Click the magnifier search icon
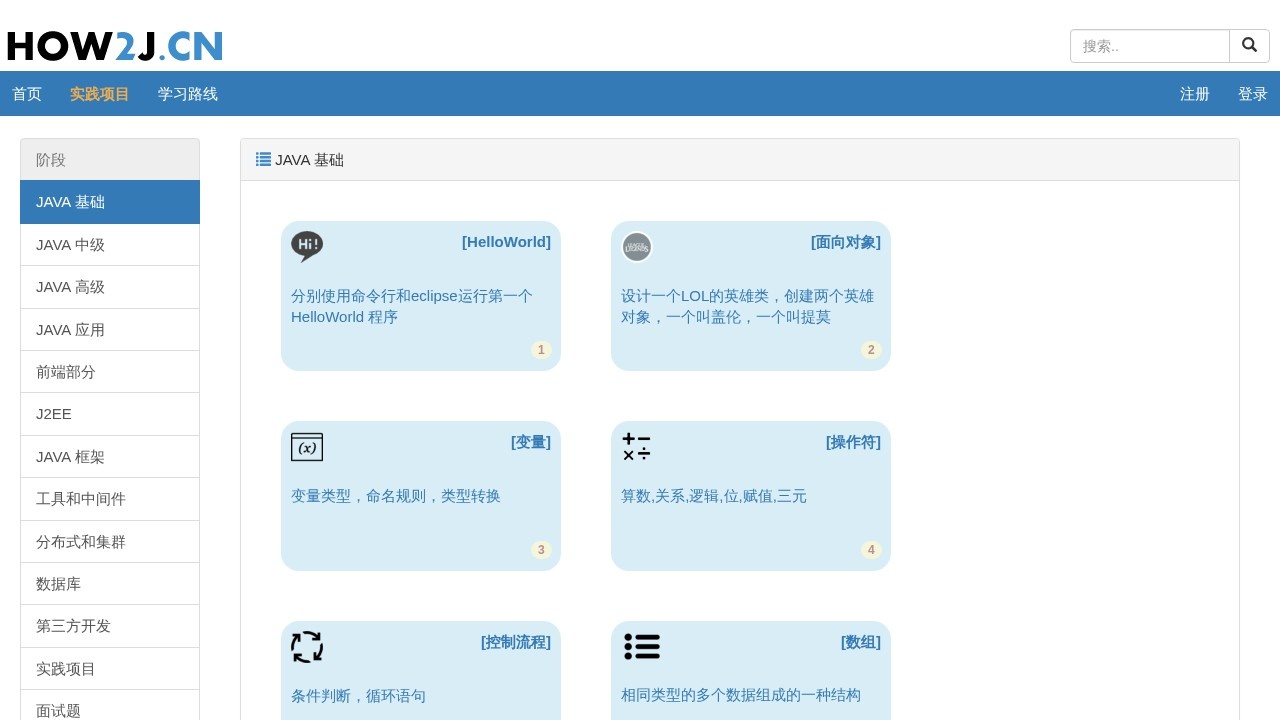 click(1249, 45)
